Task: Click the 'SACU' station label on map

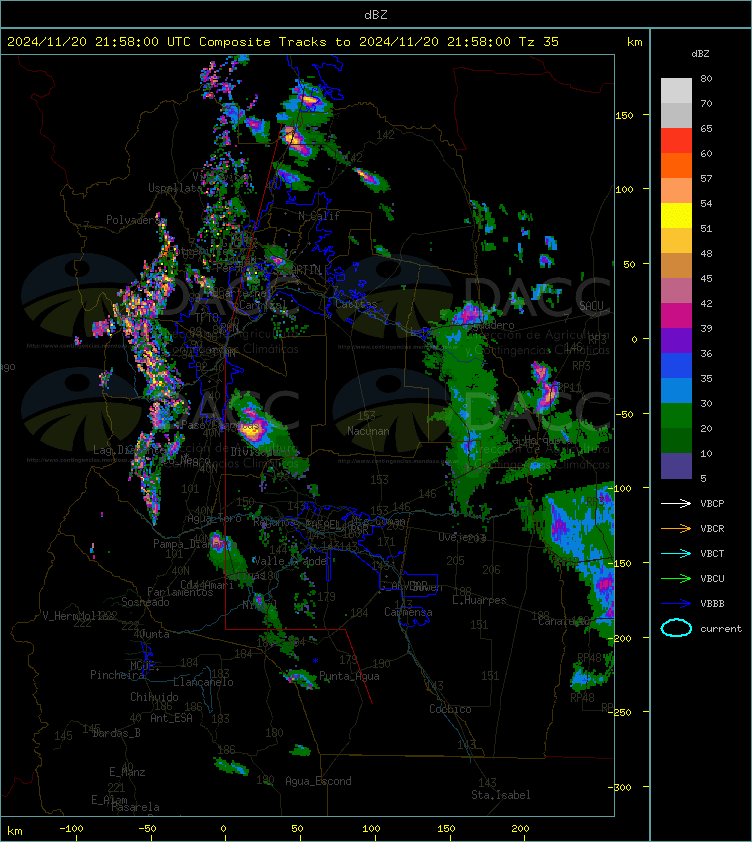Action: [x=591, y=305]
